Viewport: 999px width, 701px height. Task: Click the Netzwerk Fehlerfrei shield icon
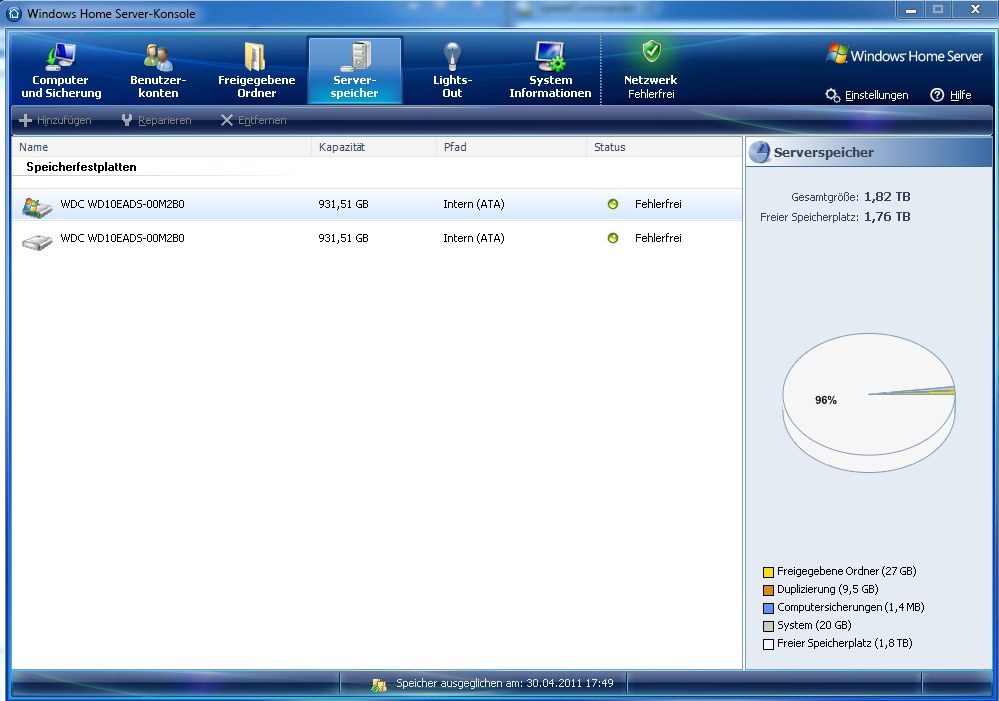pyautogui.click(x=651, y=52)
